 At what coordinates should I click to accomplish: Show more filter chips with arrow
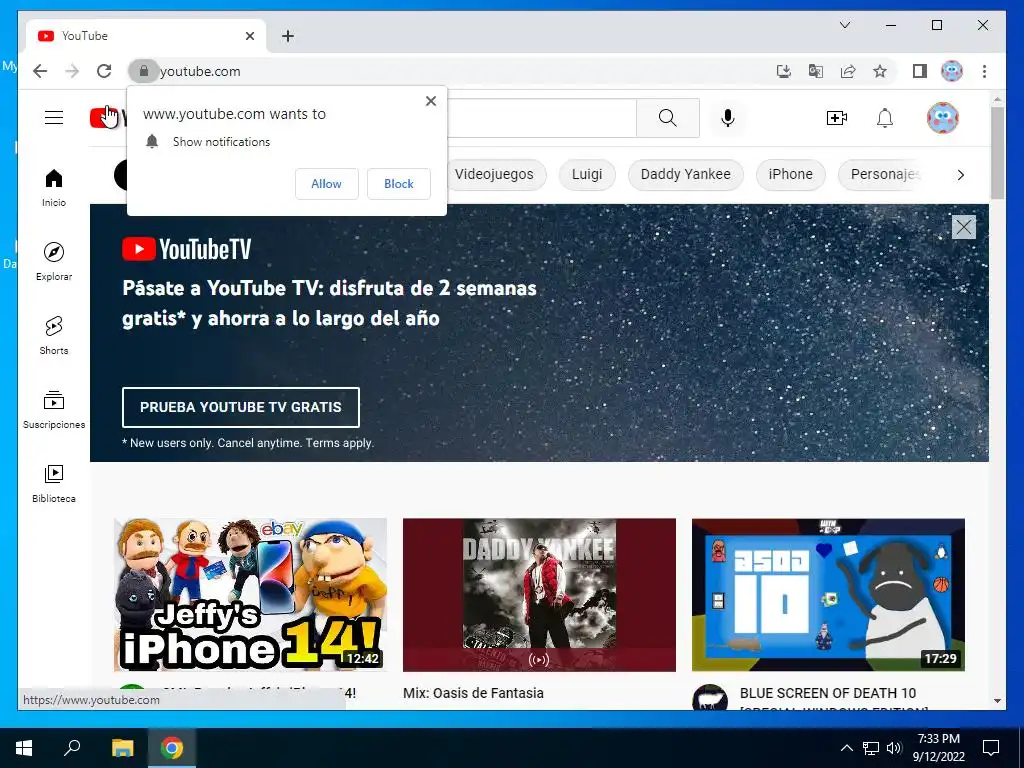960,174
